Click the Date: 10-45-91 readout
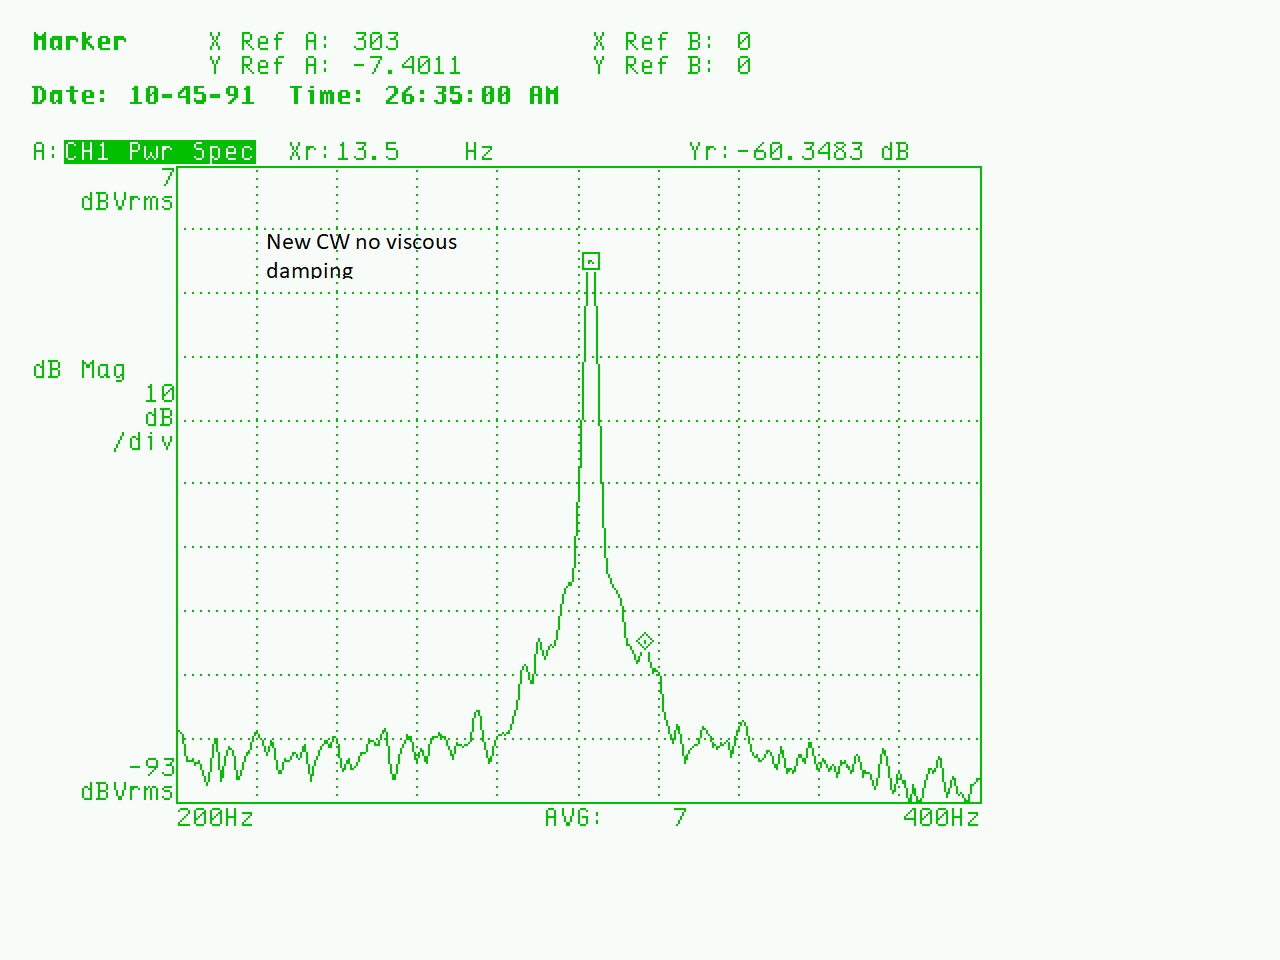This screenshot has width=1280, height=960. [143, 96]
